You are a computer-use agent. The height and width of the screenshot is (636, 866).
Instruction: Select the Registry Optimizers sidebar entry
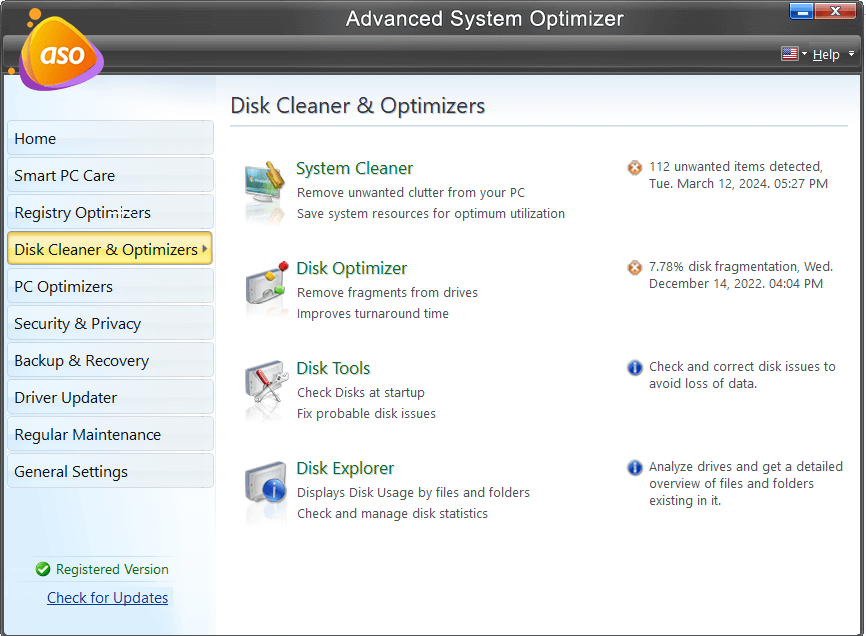click(x=110, y=211)
